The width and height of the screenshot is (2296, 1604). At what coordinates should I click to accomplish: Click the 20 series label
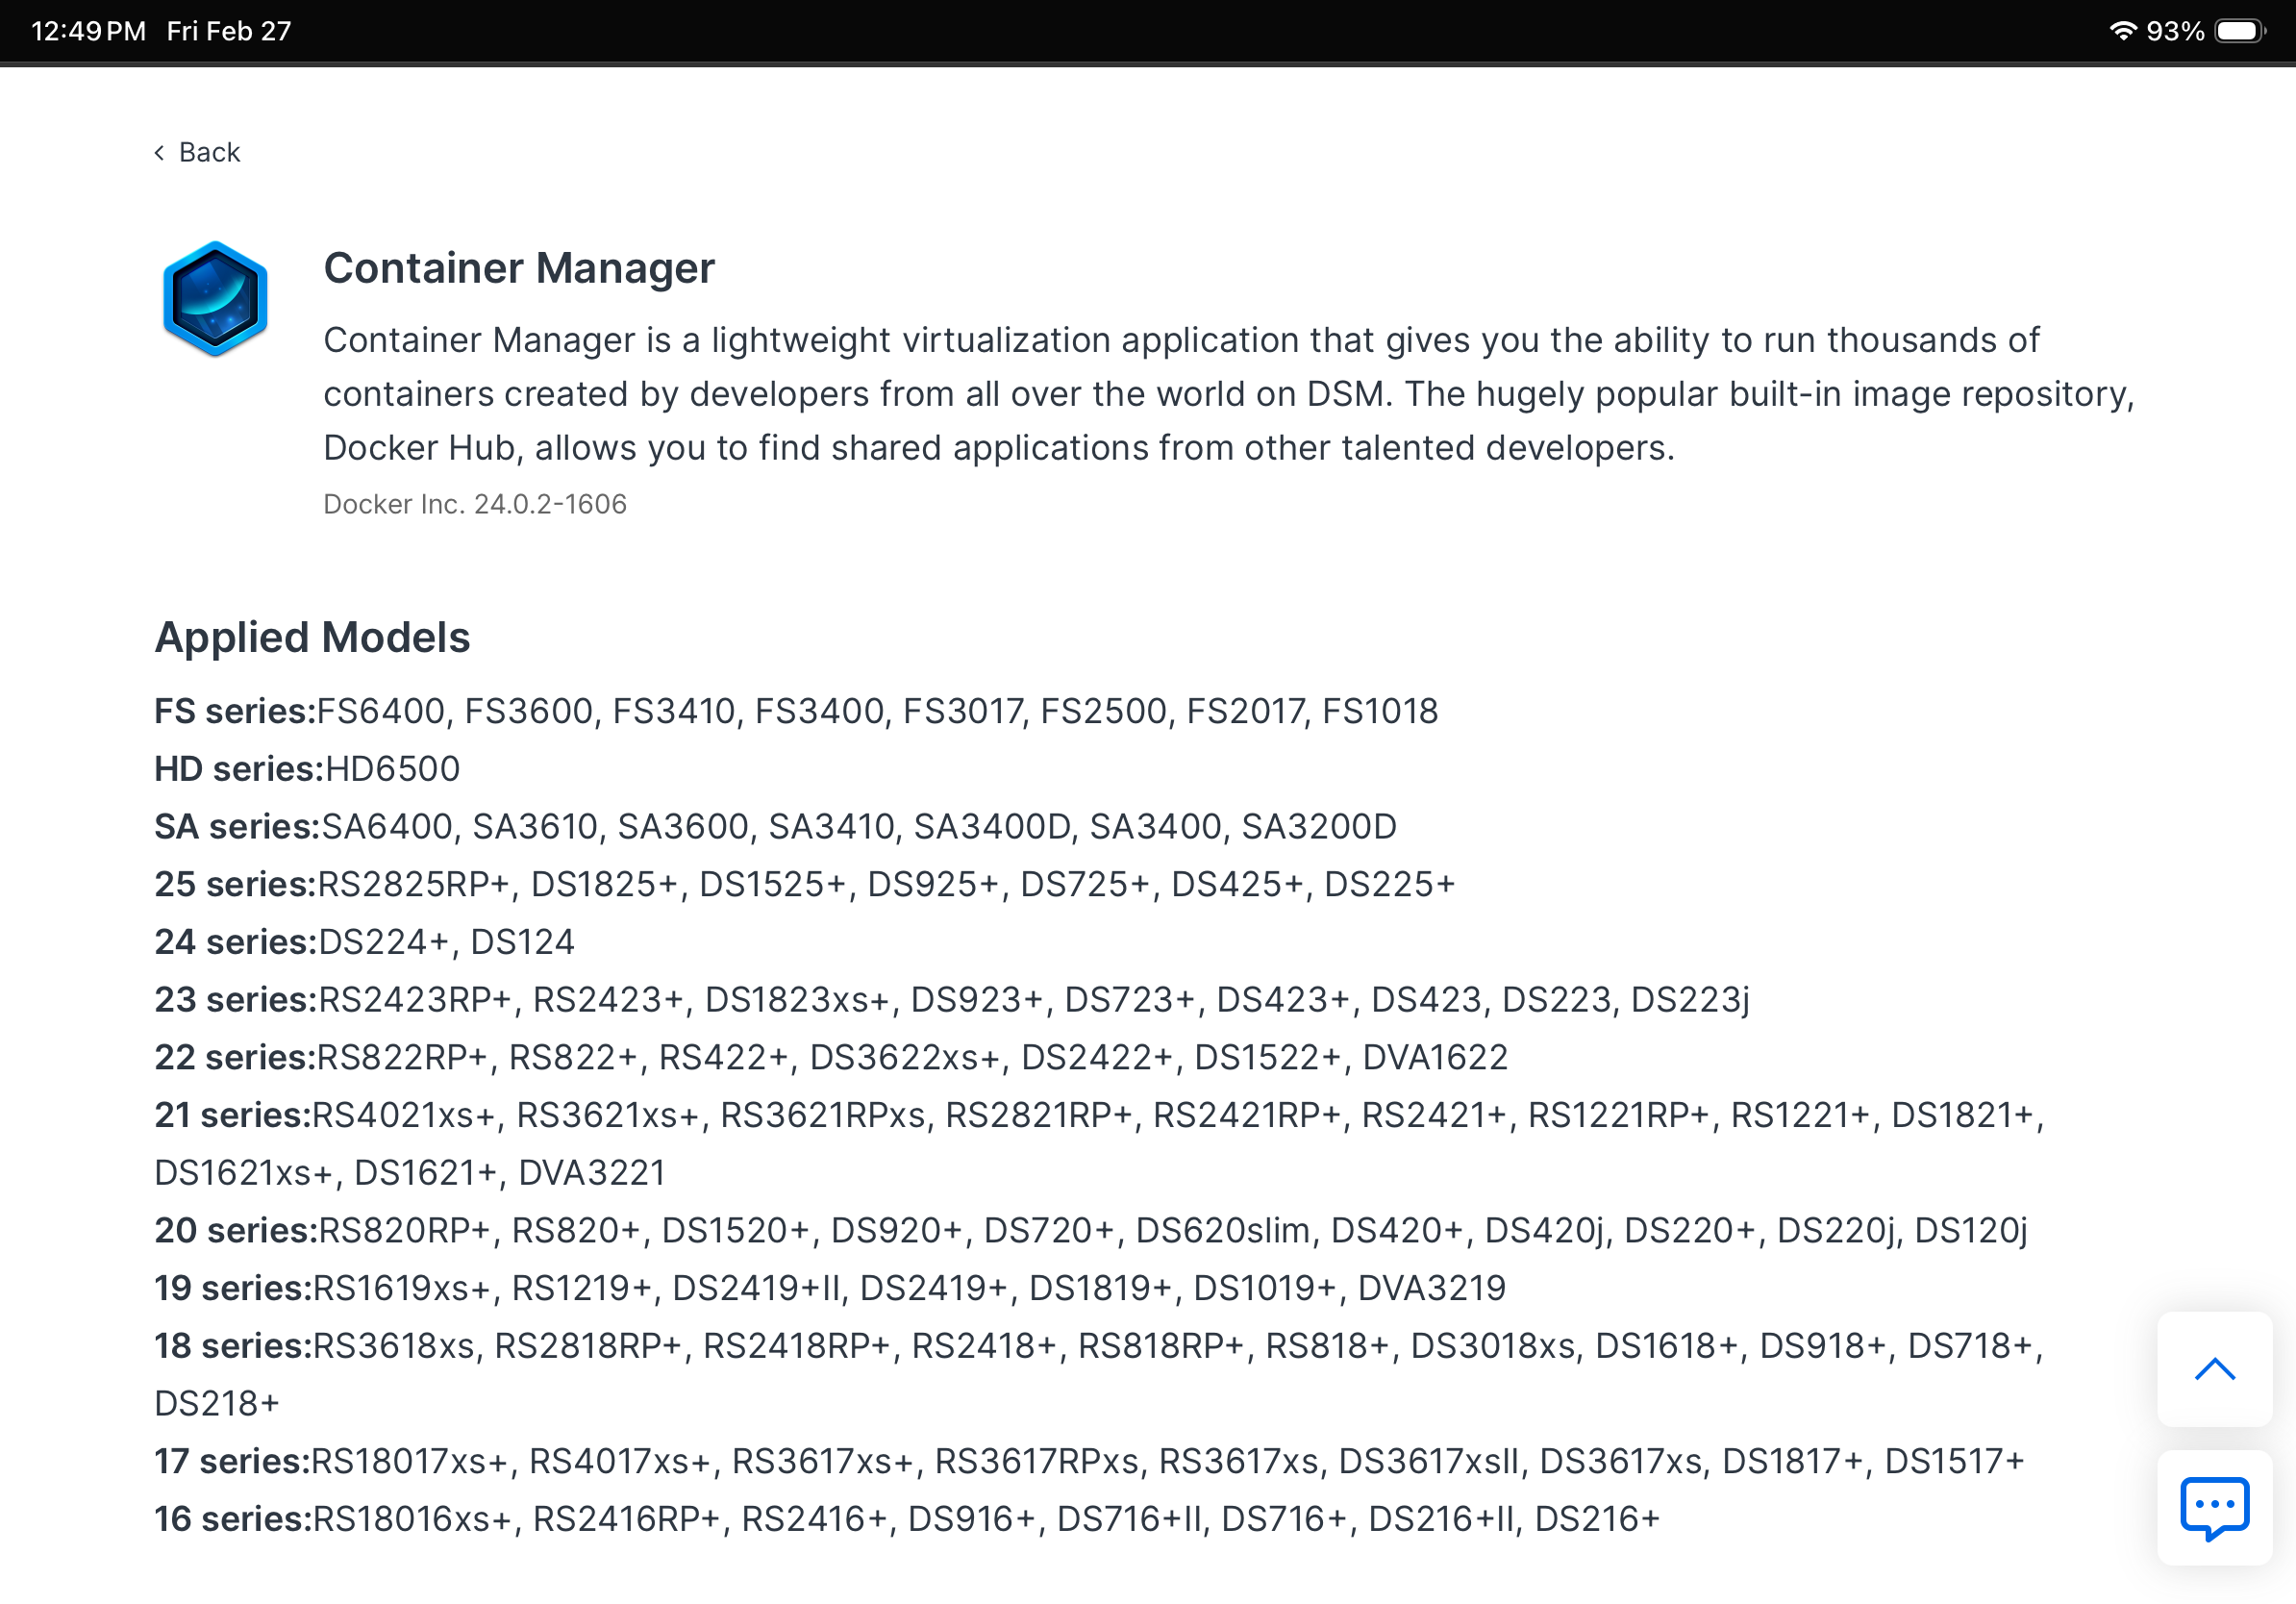235,1230
